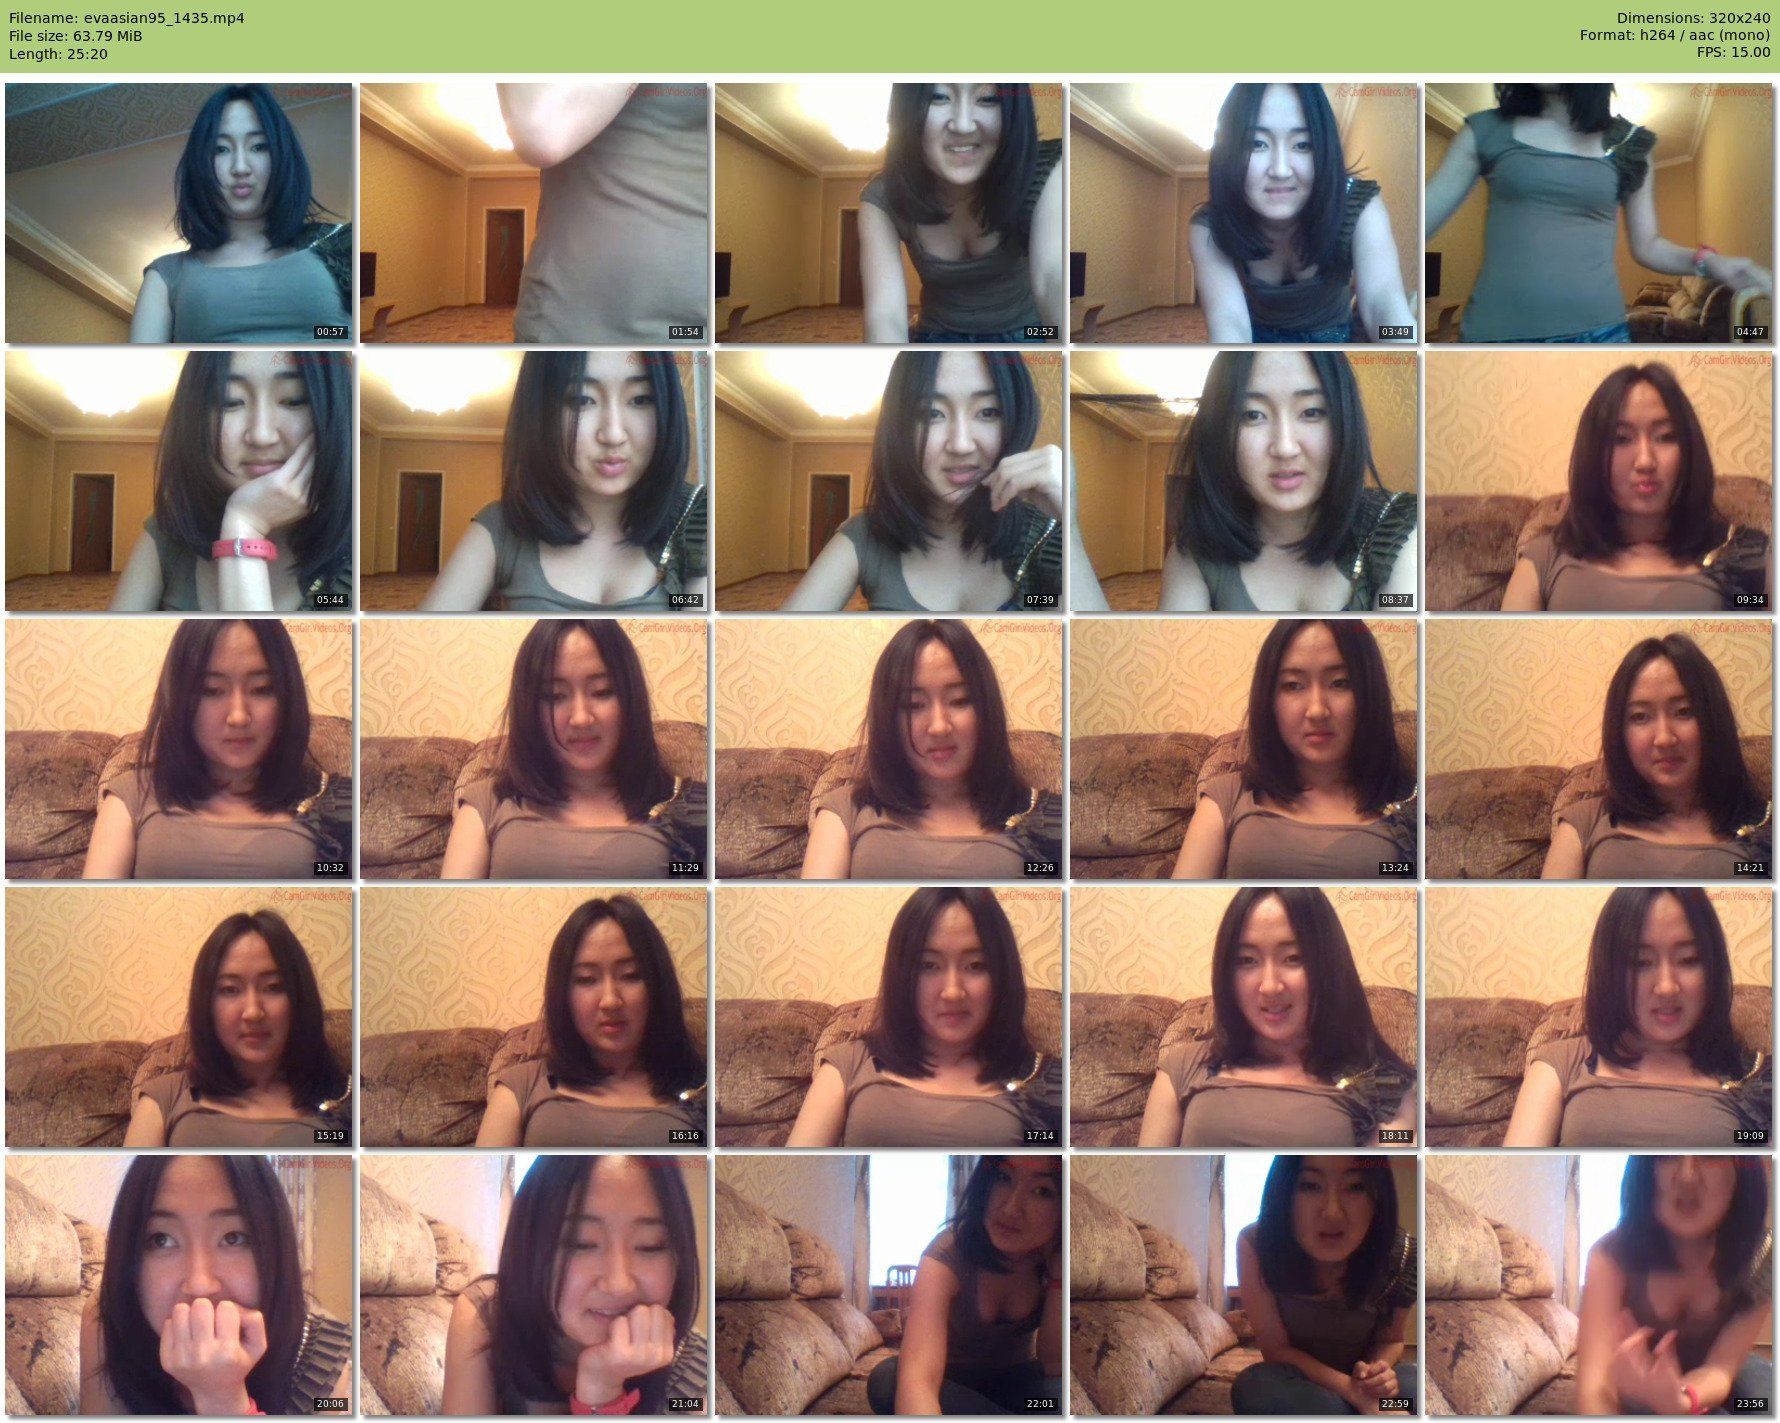1780x1423 pixels.
Task: Select the frame marked 10:32
Action: click(179, 749)
